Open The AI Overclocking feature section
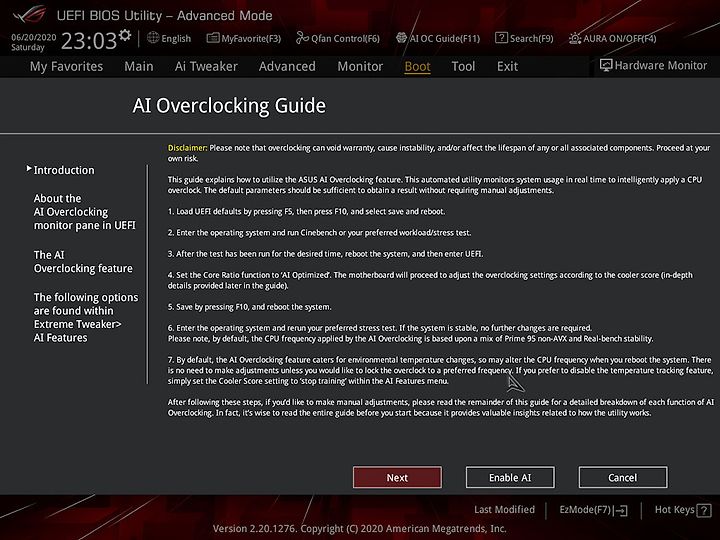Screen dimensions: 720x540 coord(83,261)
